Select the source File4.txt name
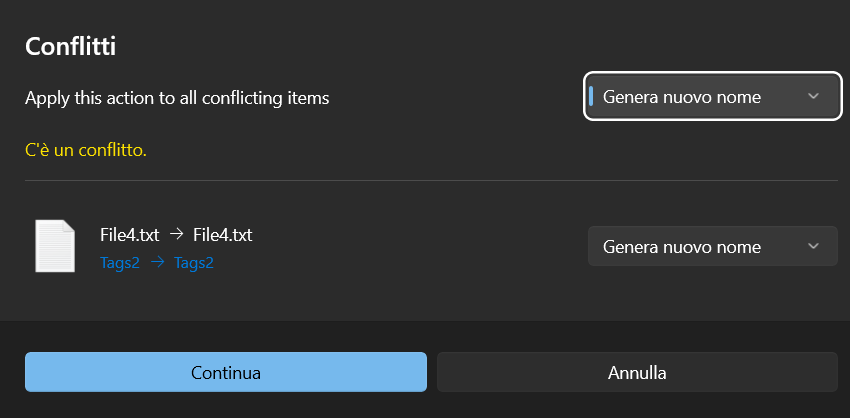This screenshot has height=418, width=850. (129, 235)
